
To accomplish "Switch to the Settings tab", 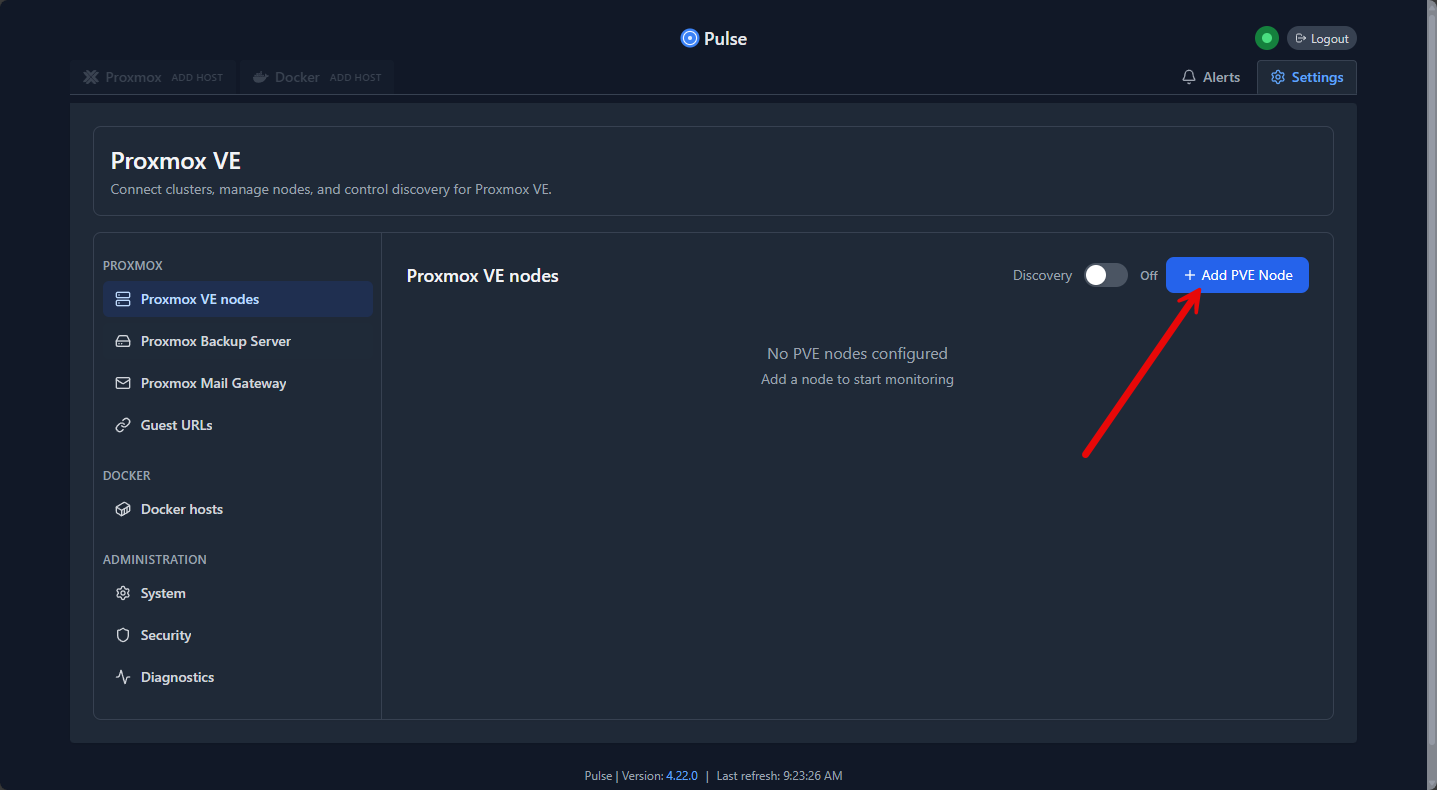I will pyautogui.click(x=1306, y=77).
